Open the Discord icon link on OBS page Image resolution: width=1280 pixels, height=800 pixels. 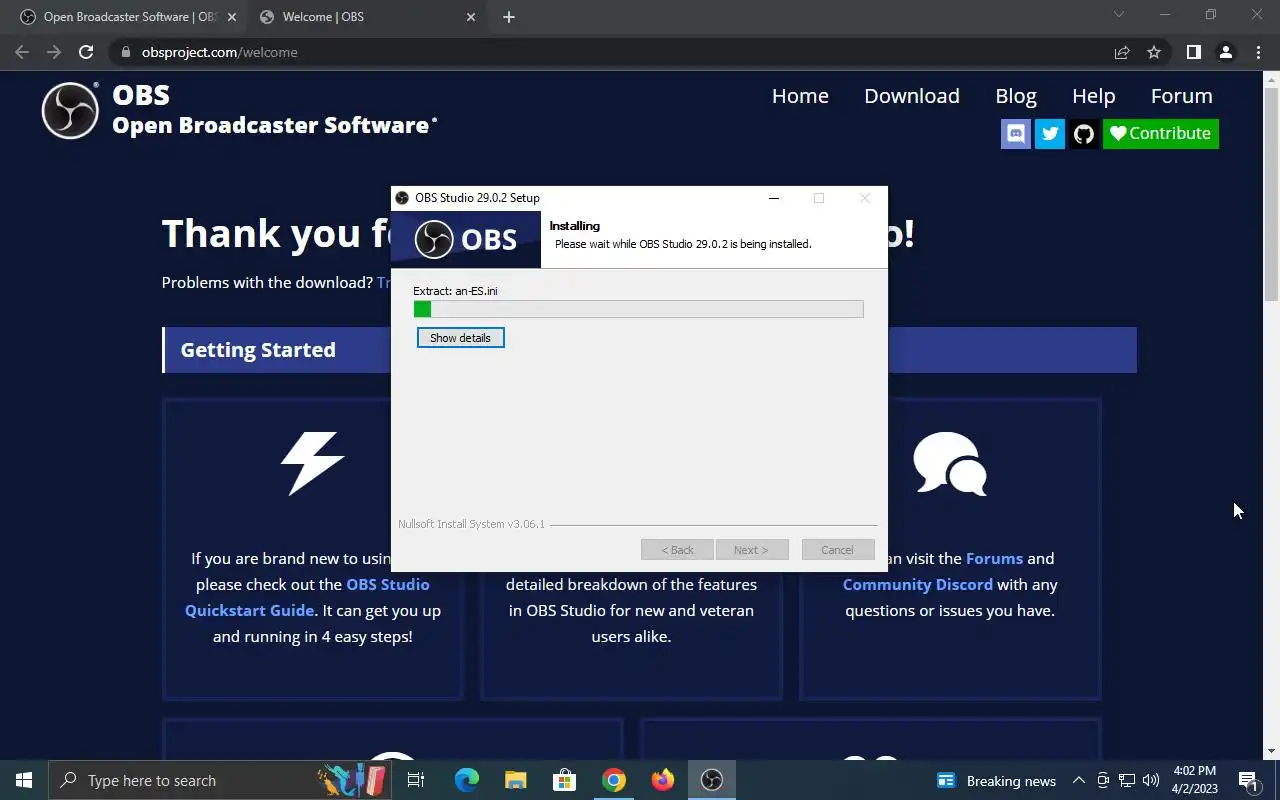click(x=1016, y=133)
